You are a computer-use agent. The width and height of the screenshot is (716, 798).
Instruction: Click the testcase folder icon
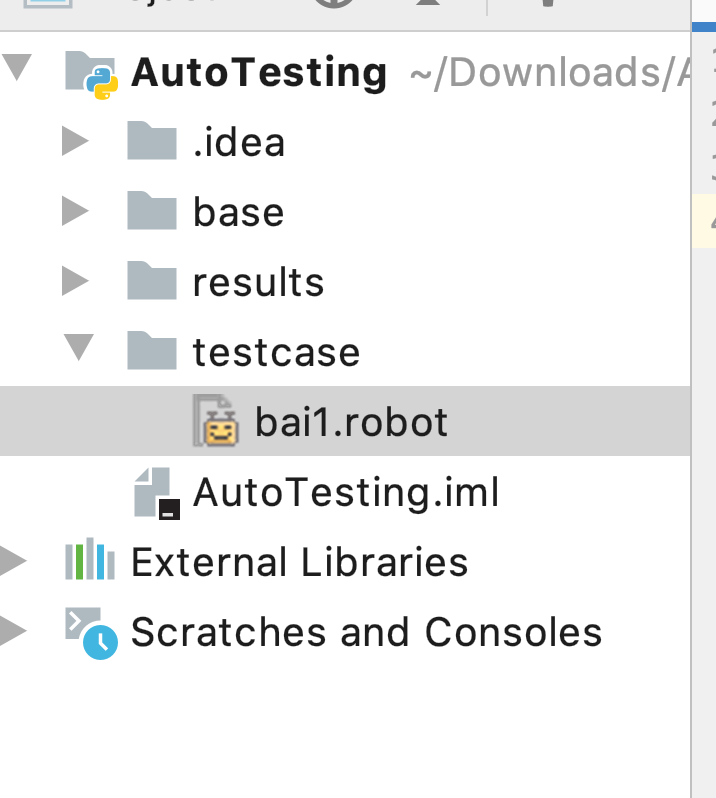pos(152,352)
